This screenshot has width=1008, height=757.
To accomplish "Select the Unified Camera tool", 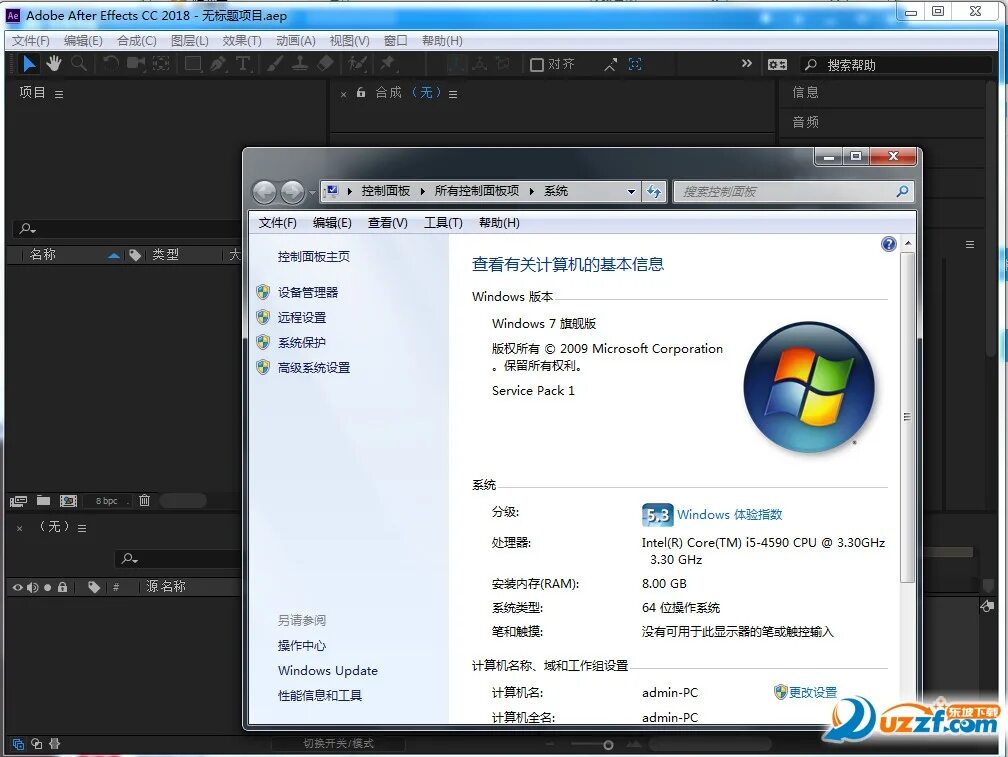I will (x=136, y=64).
